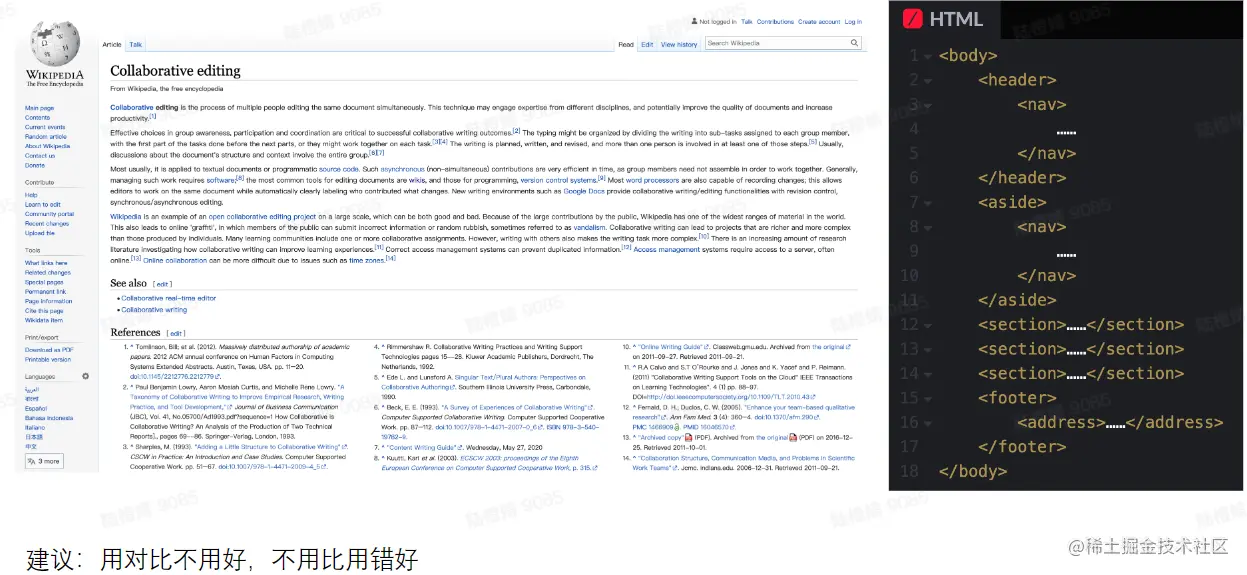Collapse the nav fold arrow on line 8
Viewport: 1247px width, 575px height.
929,227
